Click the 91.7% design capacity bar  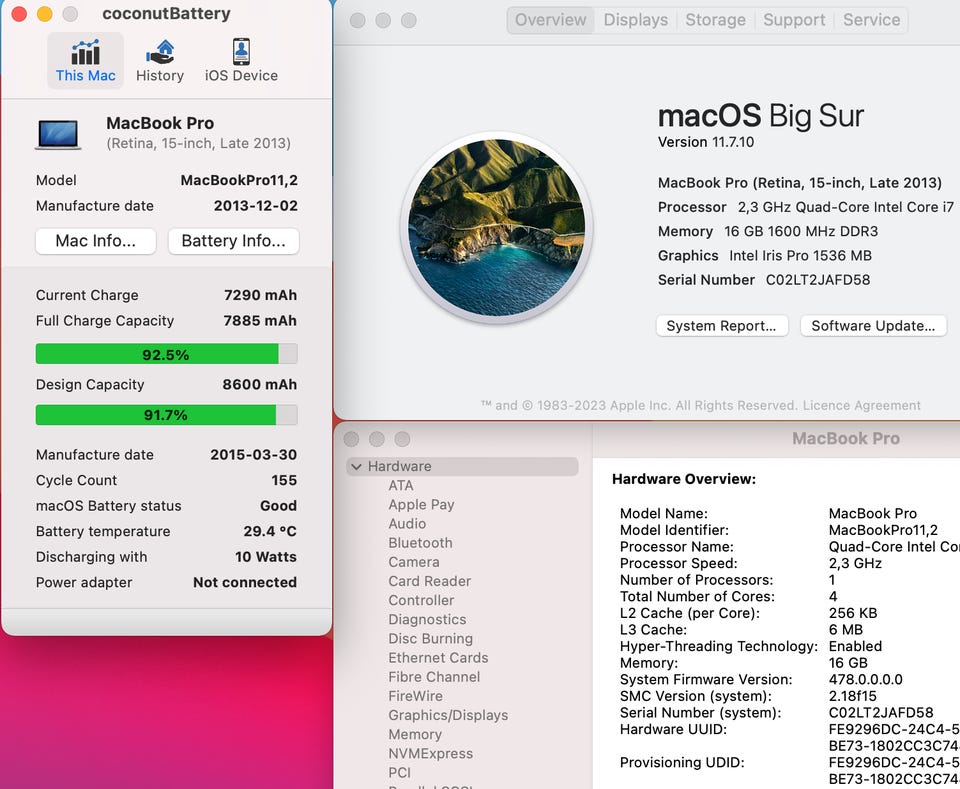(x=166, y=415)
